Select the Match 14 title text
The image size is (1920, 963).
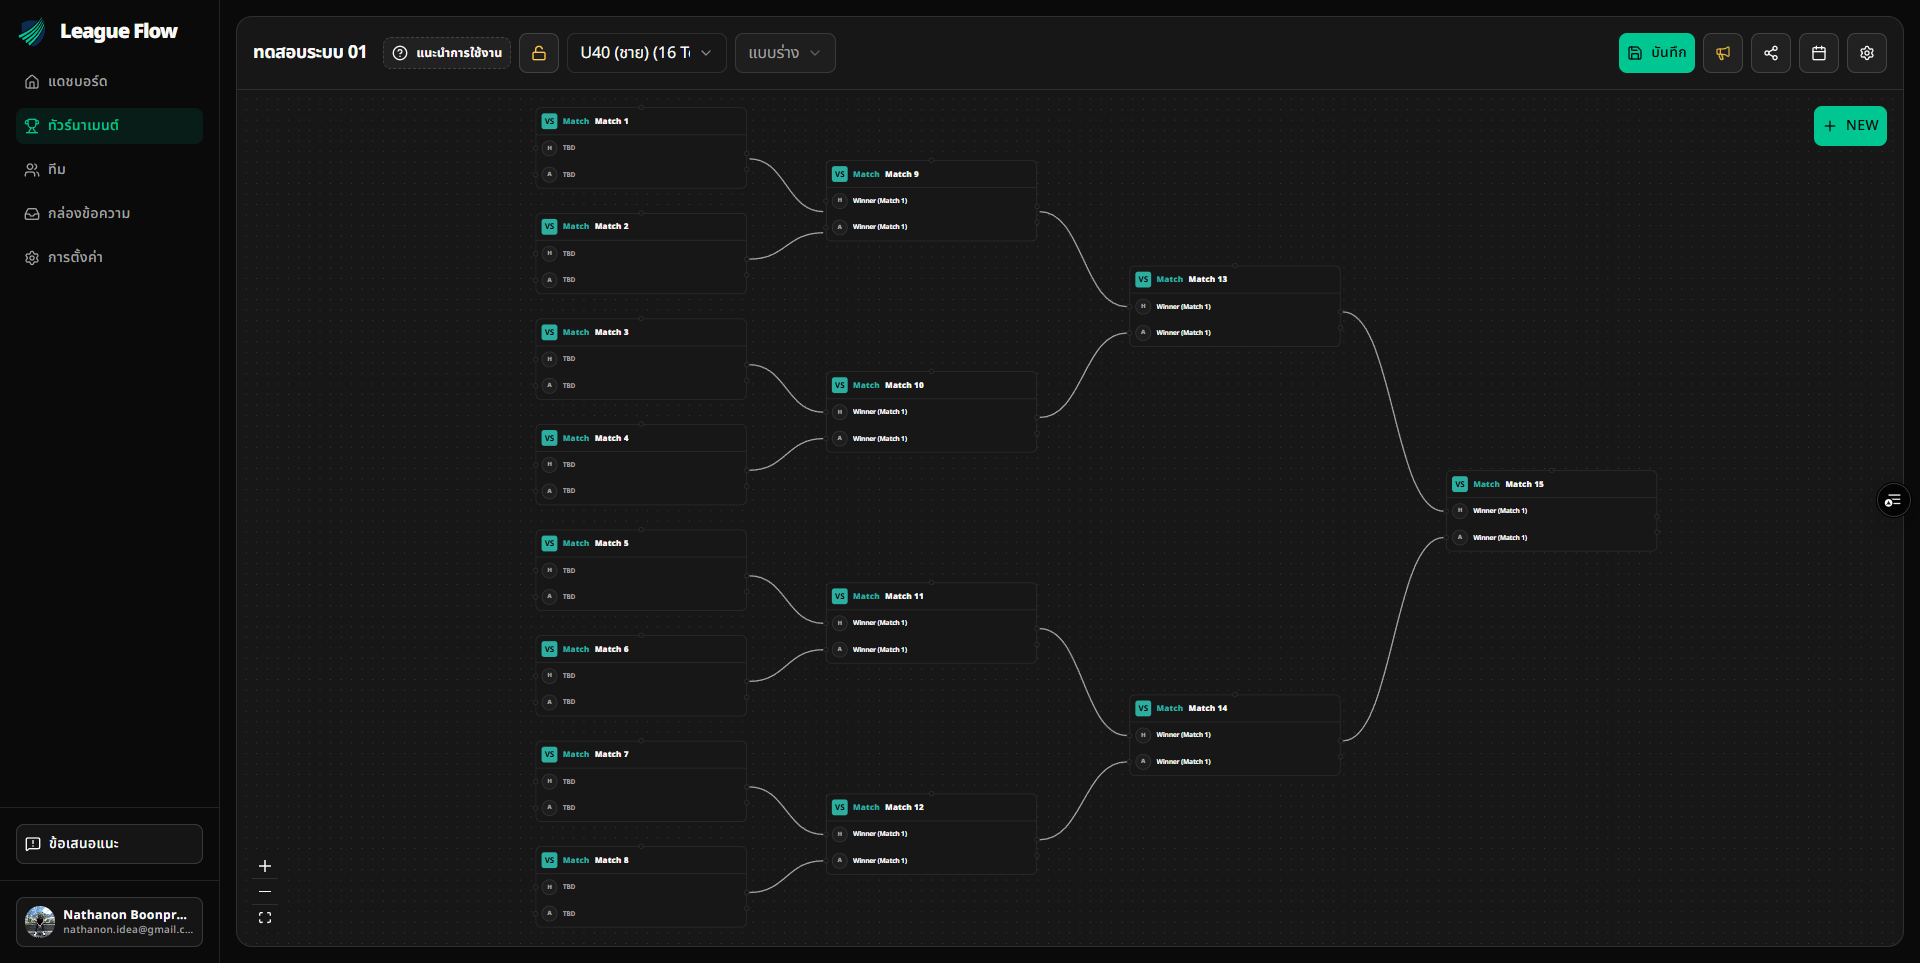click(x=1208, y=708)
